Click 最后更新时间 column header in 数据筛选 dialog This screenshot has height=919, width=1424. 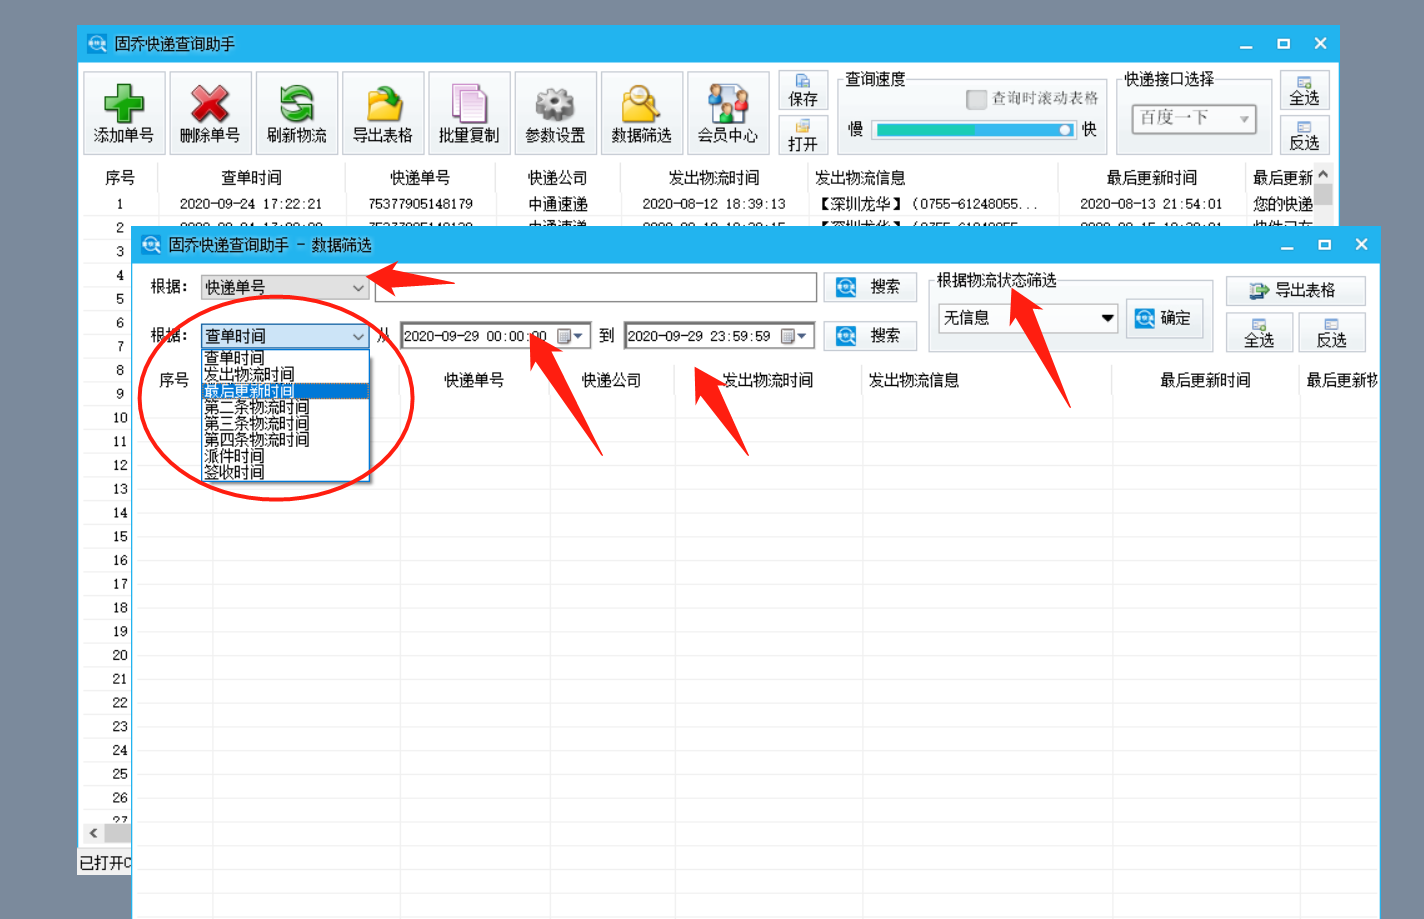pos(1205,380)
